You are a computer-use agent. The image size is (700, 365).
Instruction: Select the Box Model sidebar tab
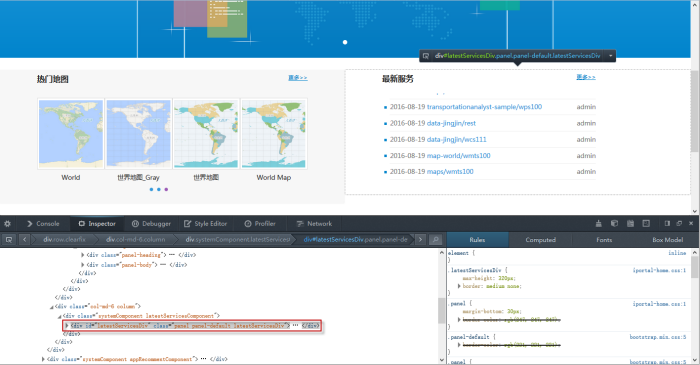coord(667,240)
